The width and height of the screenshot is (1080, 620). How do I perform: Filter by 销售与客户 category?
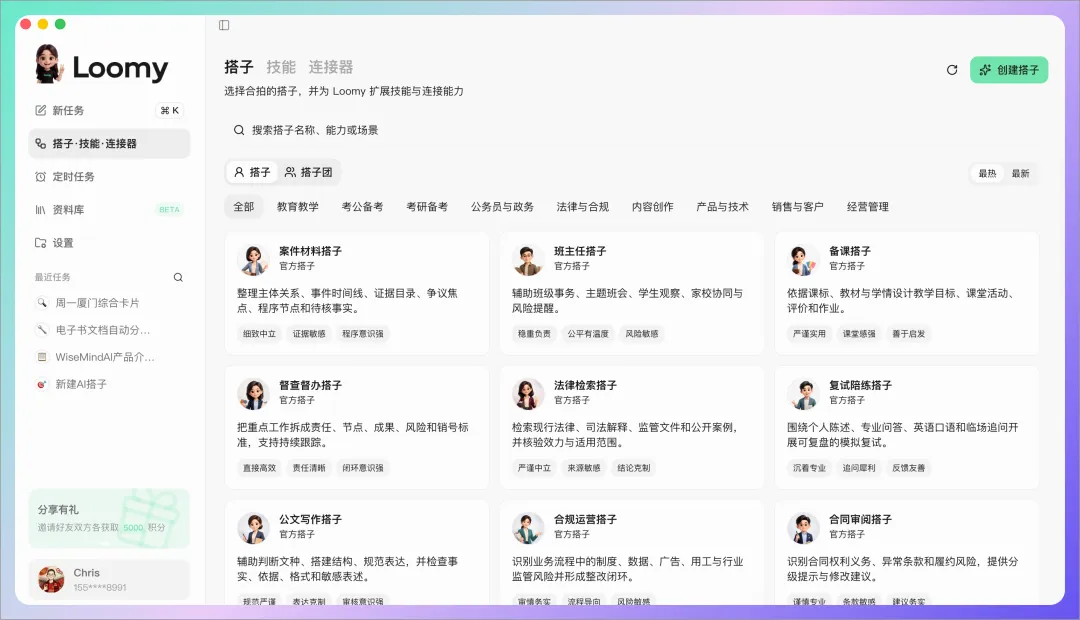coord(798,207)
